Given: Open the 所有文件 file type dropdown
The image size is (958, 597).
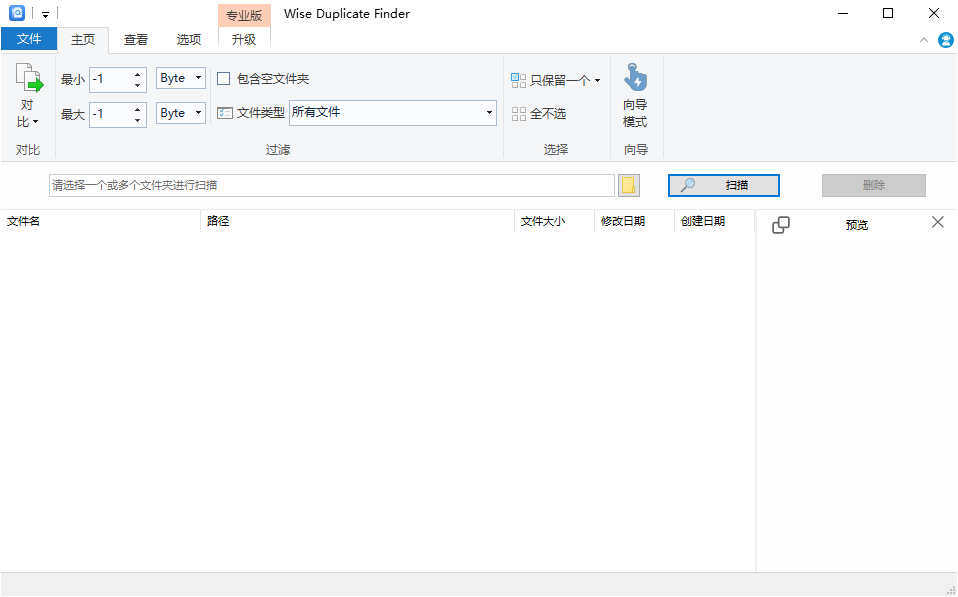Looking at the screenshot, I should point(488,113).
